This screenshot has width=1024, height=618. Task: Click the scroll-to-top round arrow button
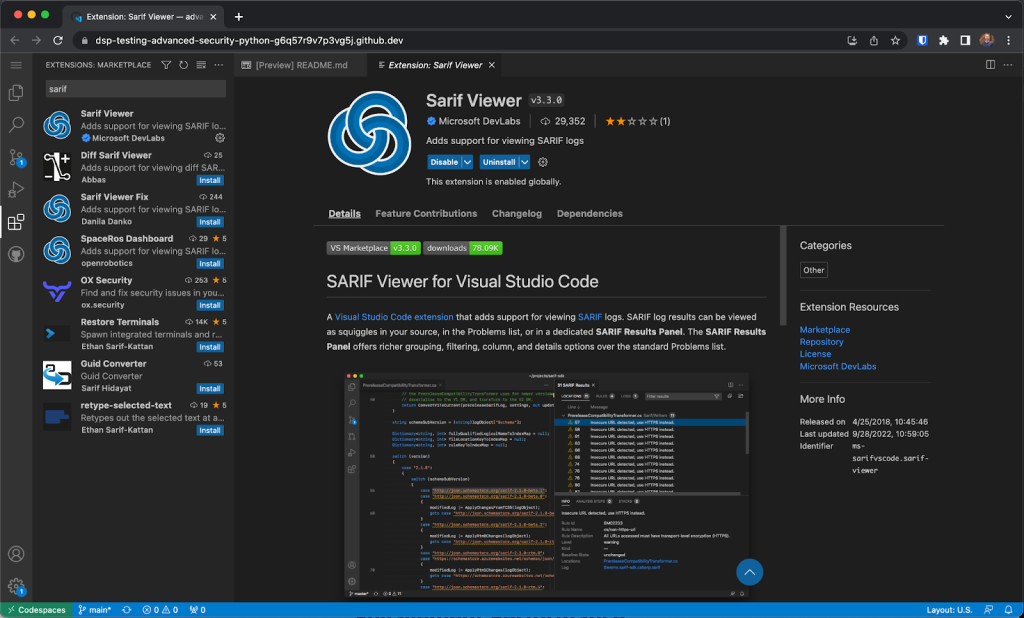click(749, 572)
